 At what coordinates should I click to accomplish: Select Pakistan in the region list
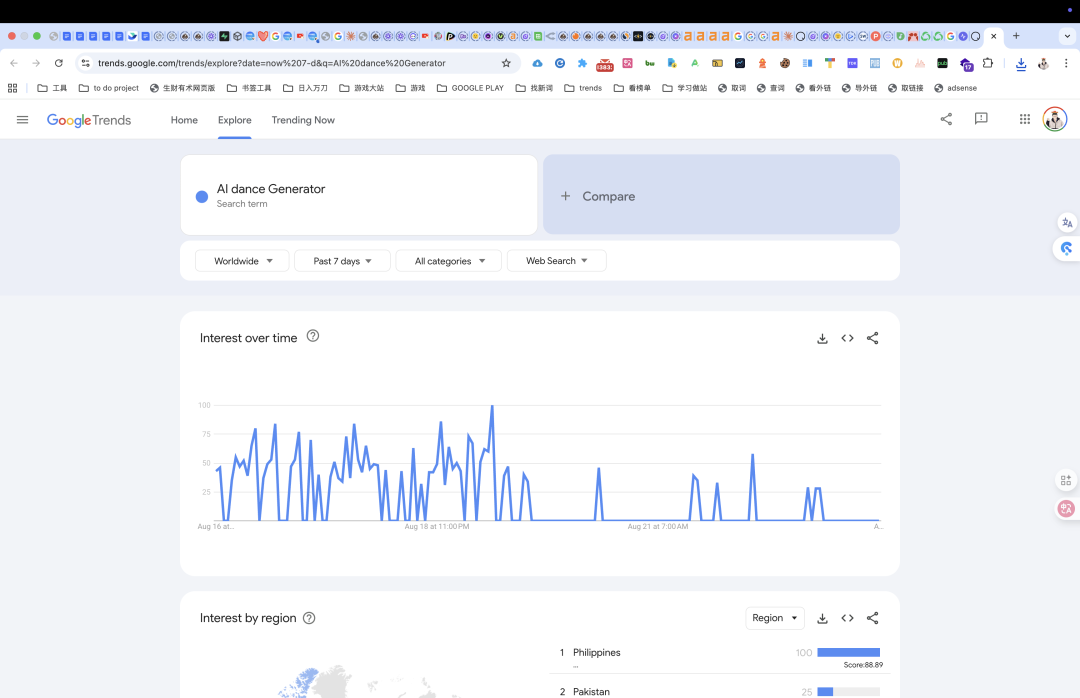click(591, 691)
